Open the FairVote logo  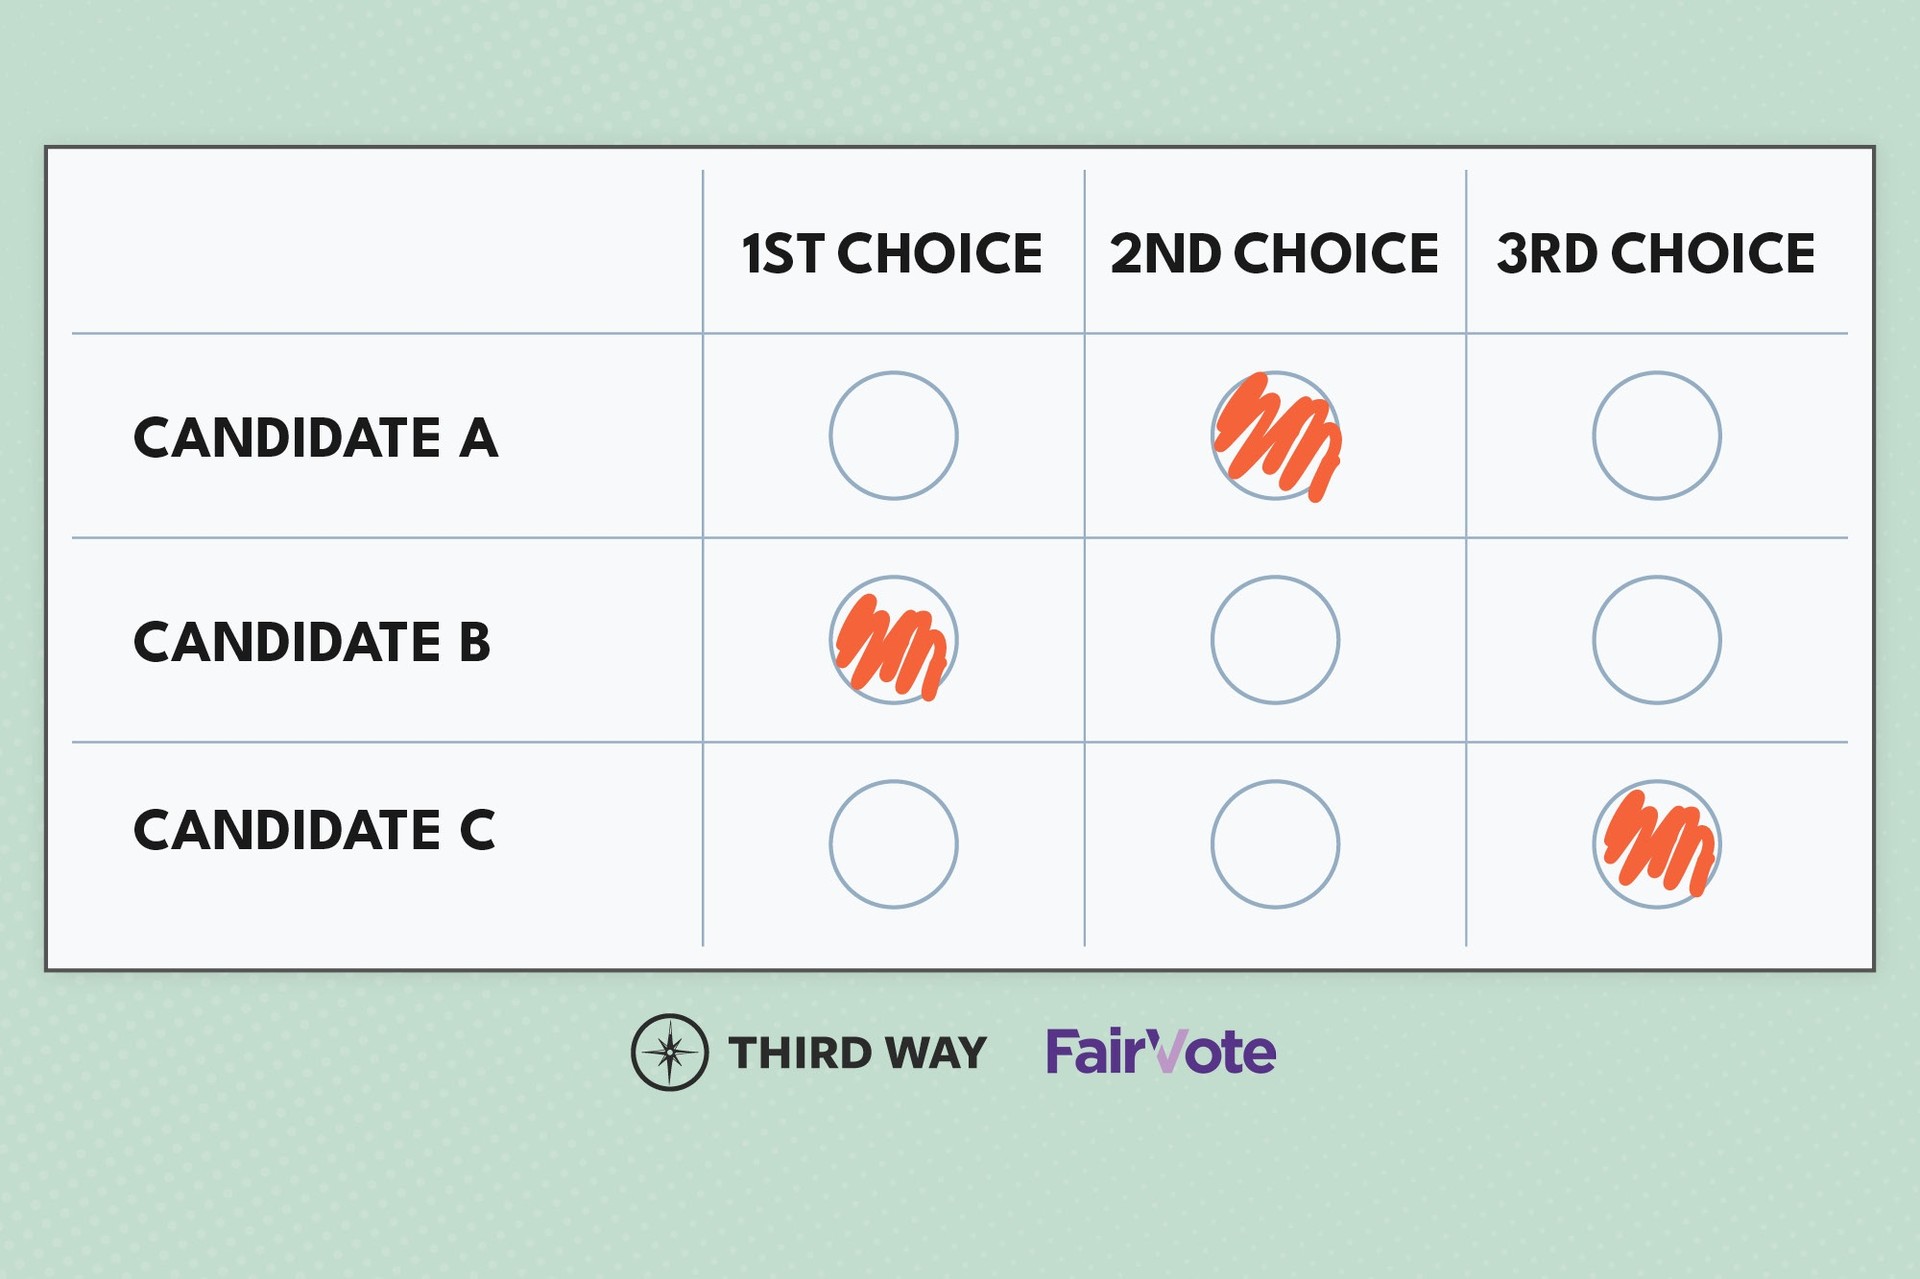tap(1160, 1052)
